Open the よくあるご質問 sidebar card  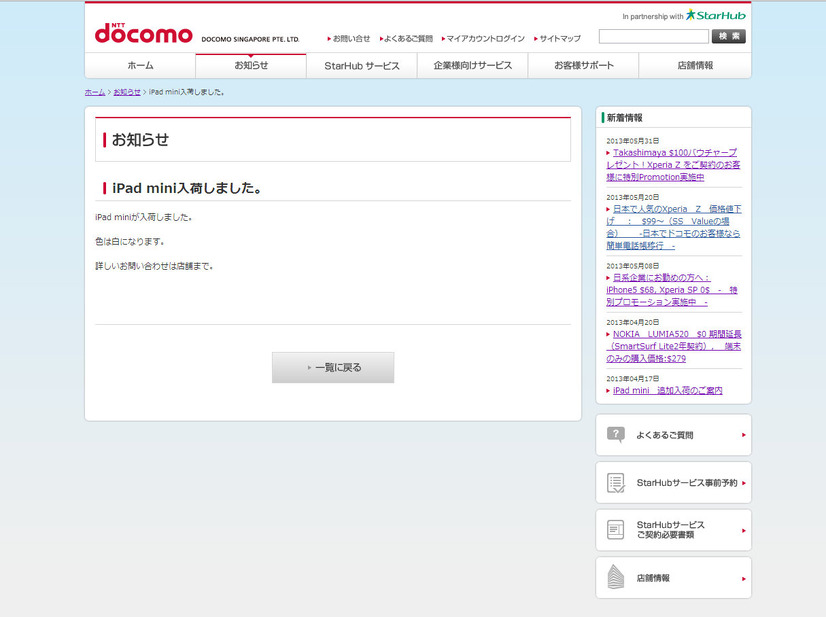coord(673,435)
